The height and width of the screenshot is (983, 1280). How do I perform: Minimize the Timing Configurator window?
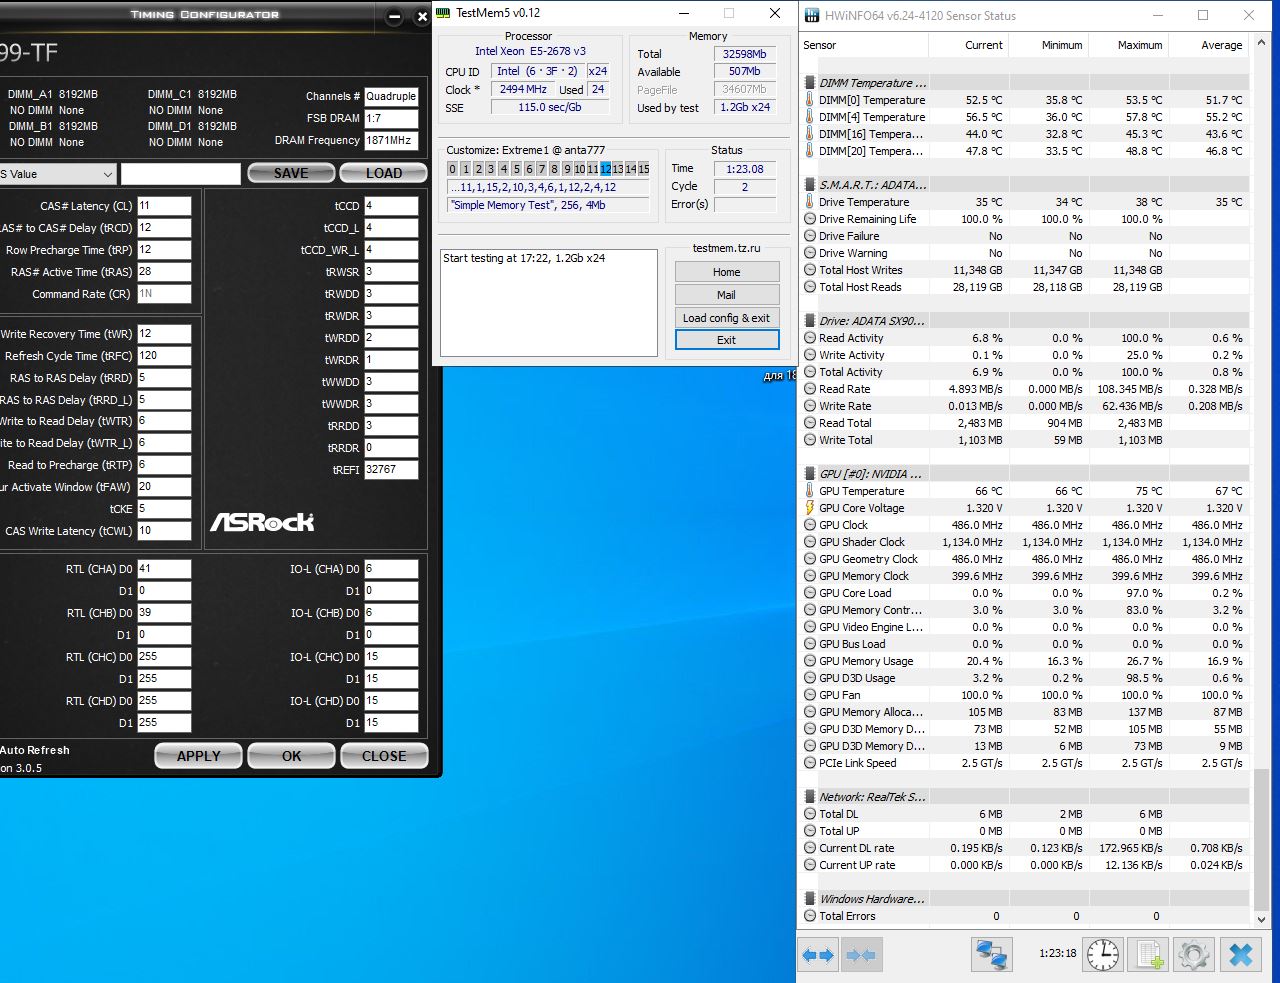(394, 16)
